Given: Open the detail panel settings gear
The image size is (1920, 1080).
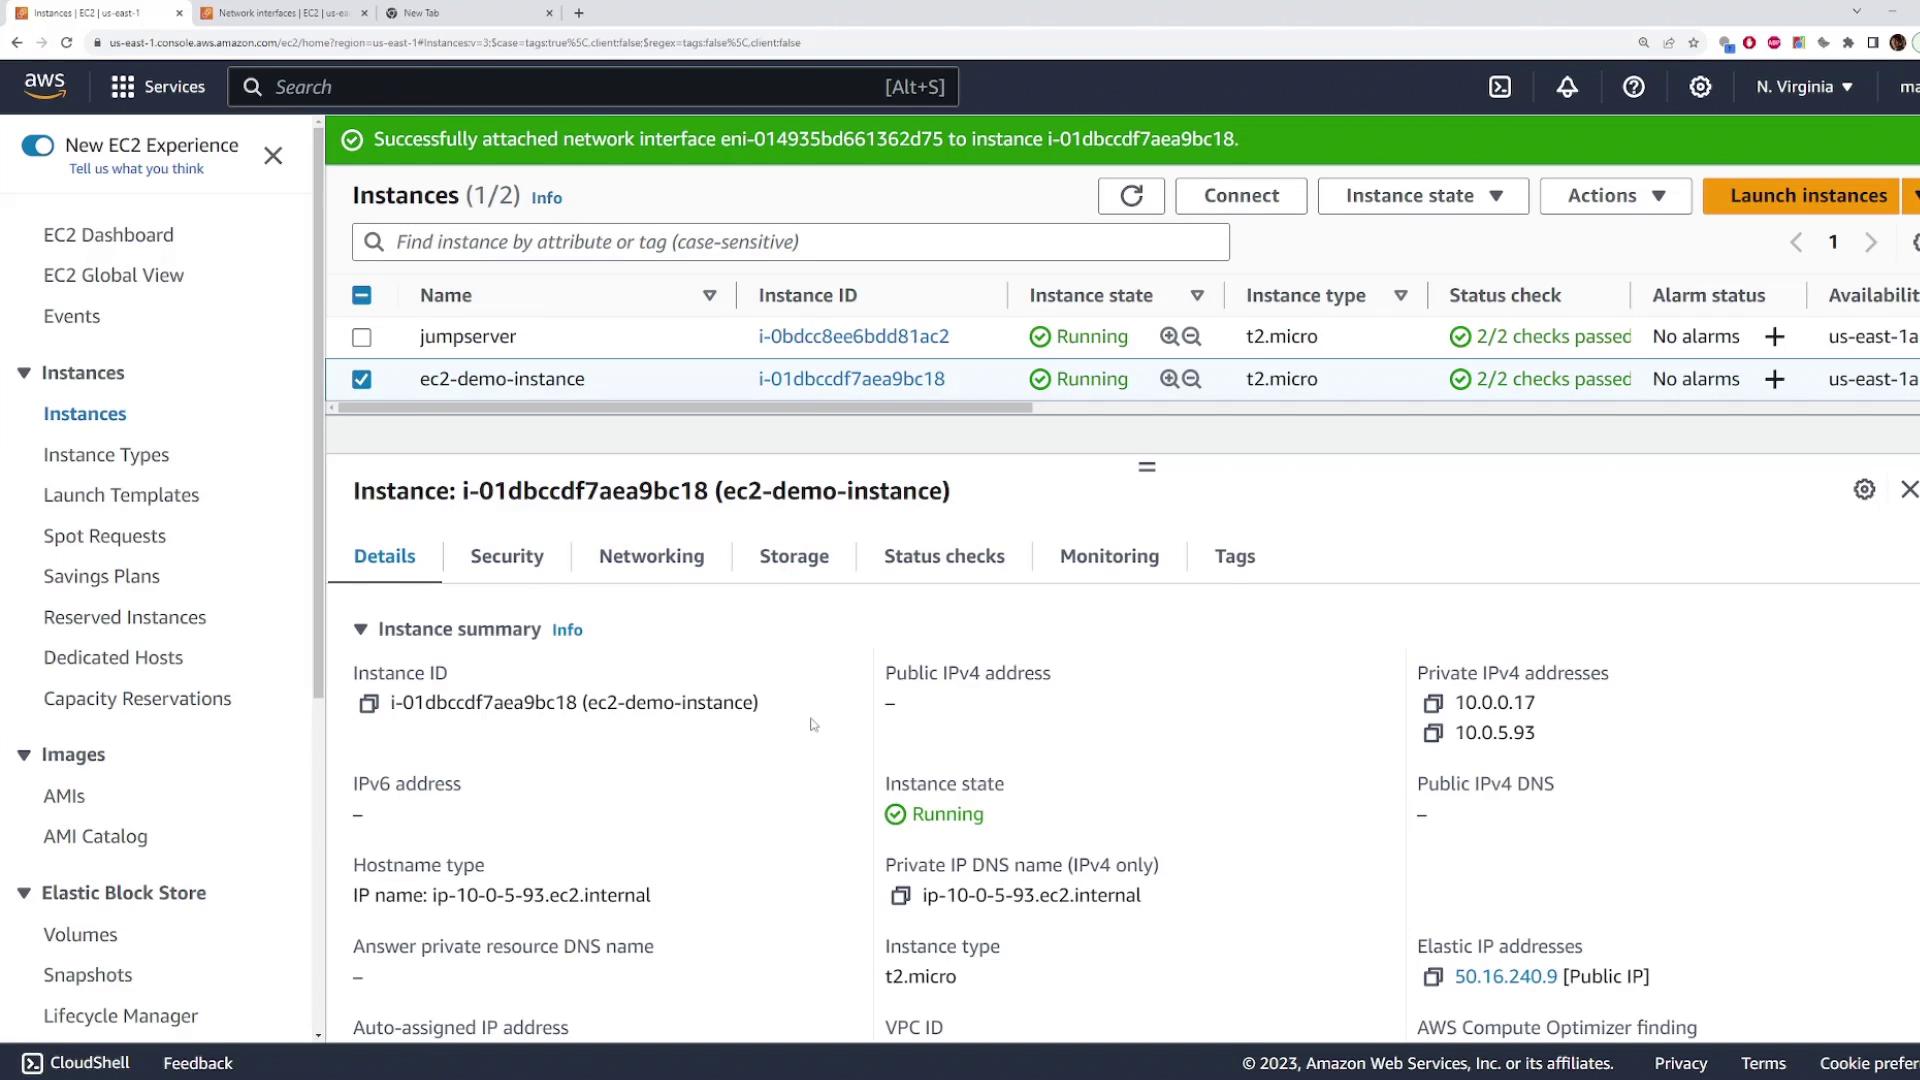Looking at the screenshot, I should (1864, 490).
